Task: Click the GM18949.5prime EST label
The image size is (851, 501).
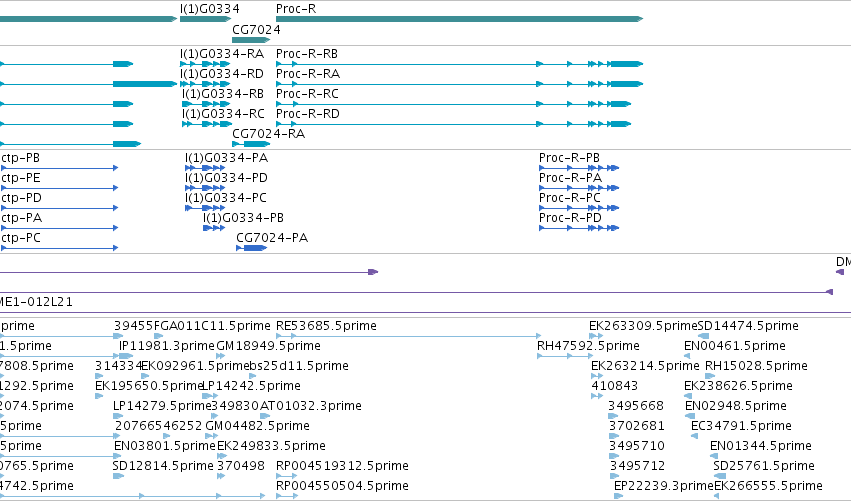Action: pyautogui.click(x=269, y=346)
